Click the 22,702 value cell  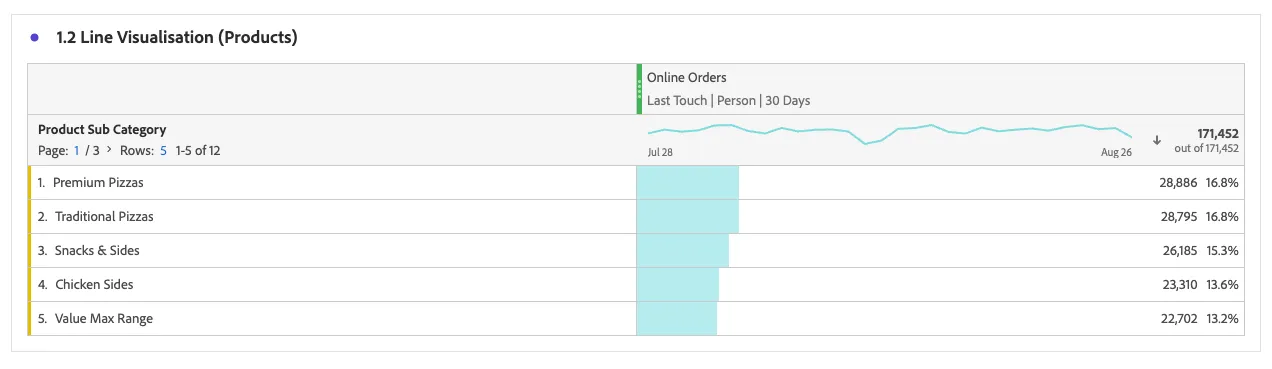[1179, 319]
